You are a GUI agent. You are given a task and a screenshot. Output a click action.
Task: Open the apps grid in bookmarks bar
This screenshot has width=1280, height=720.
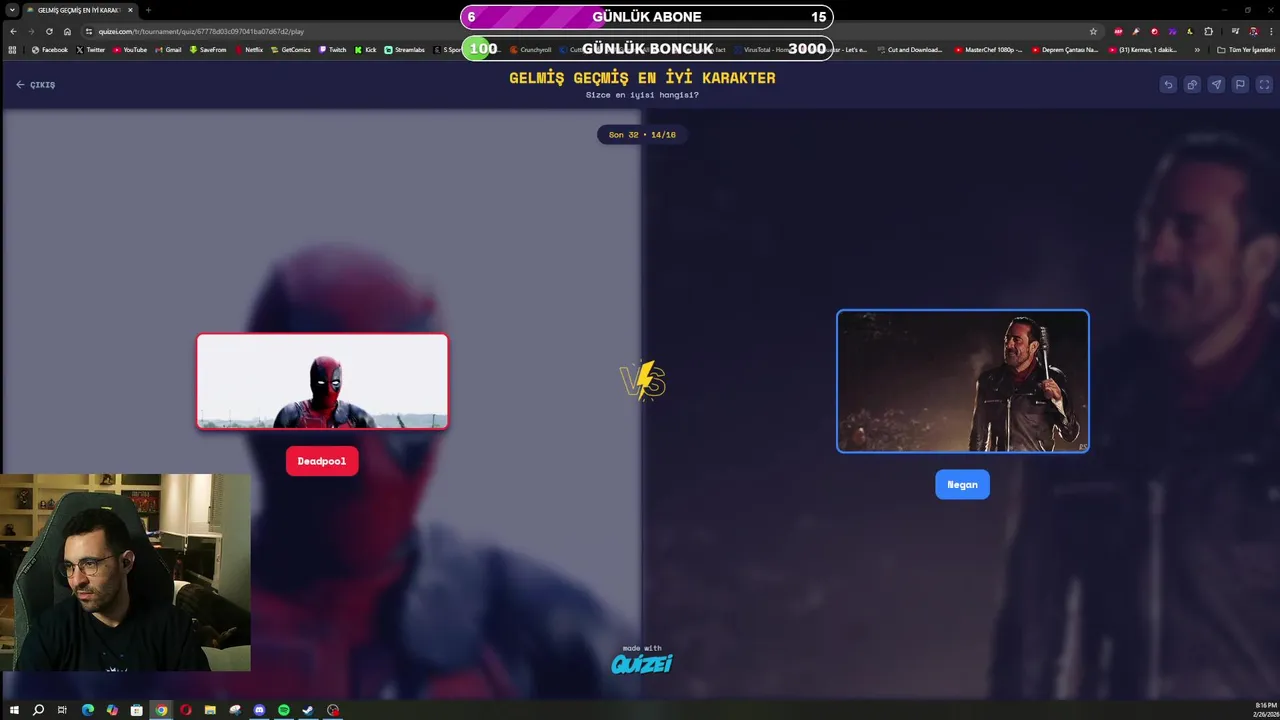pyautogui.click(x=12, y=49)
